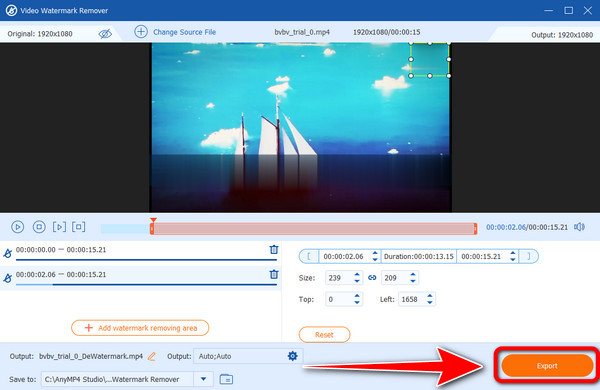Maximize the application window
Screen dimensions: 600x390
569,10
